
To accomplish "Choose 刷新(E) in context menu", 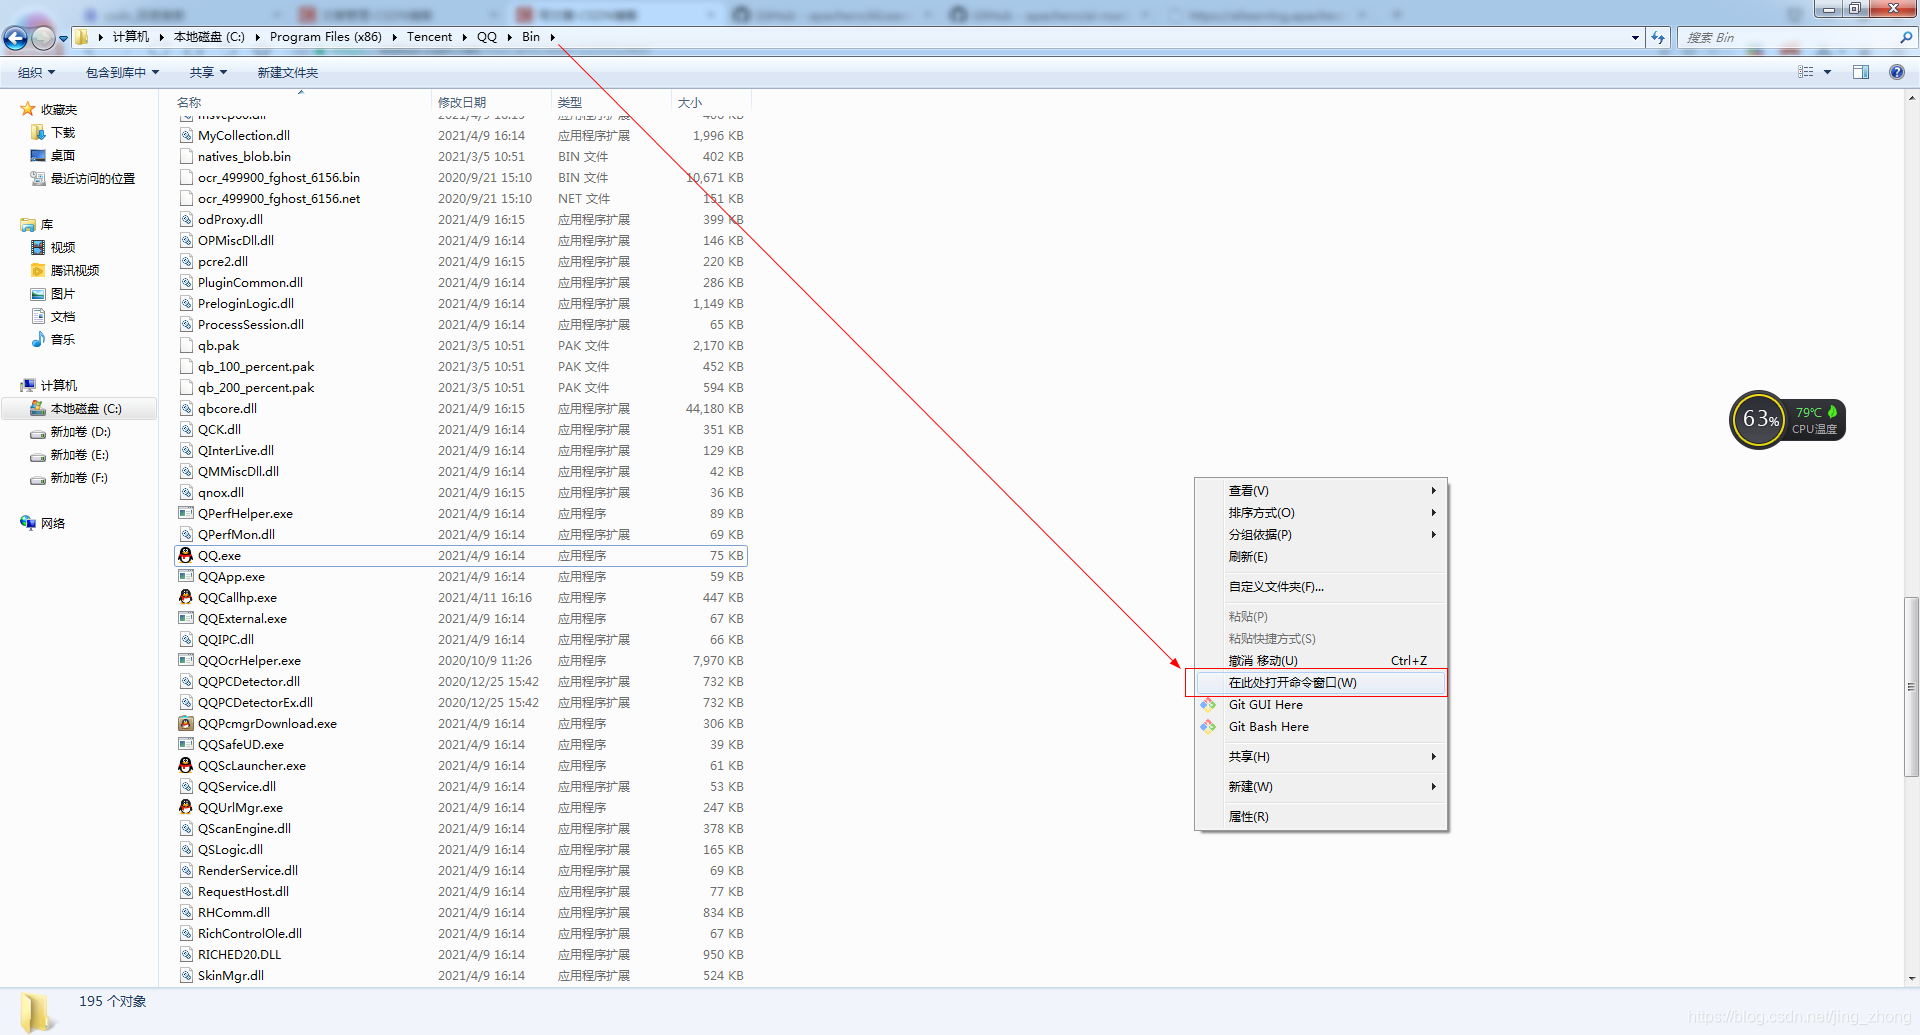I will click(x=1321, y=556).
